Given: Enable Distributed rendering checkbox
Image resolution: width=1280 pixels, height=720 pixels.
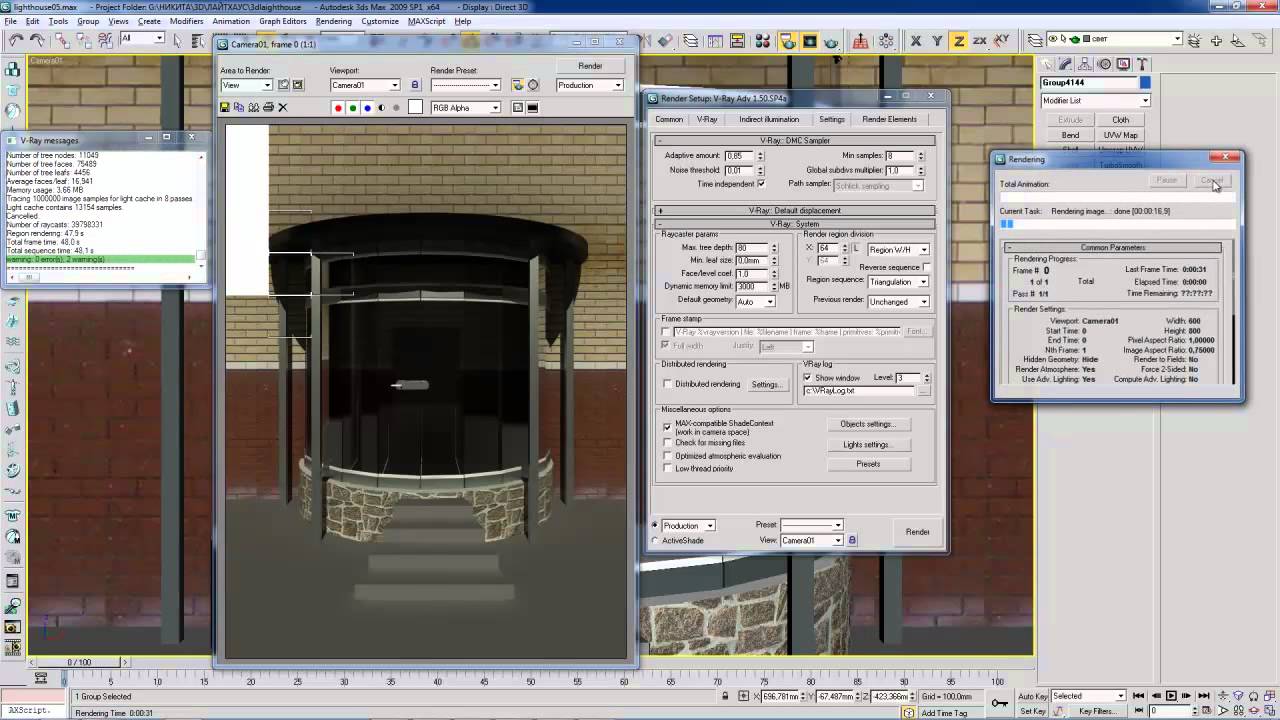Looking at the screenshot, I should [x=668, y=384].
